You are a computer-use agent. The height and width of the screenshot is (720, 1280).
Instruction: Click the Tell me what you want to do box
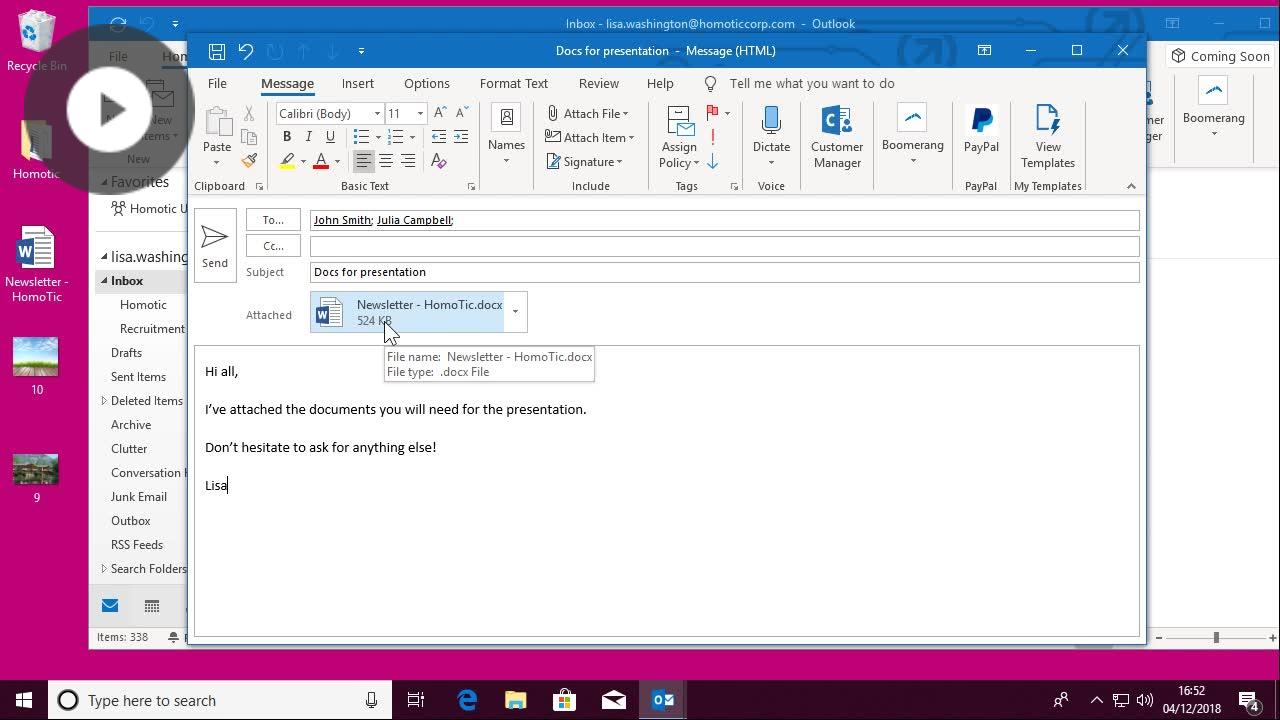[812, 84]
